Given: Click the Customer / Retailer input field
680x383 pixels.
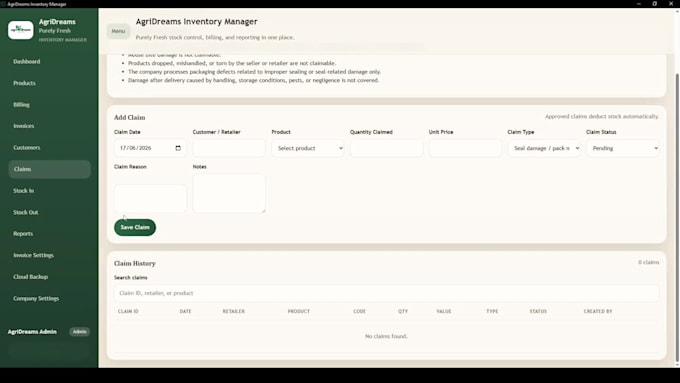Looking at the screenshot, I should pyautogui.click(x=229, y=148).
